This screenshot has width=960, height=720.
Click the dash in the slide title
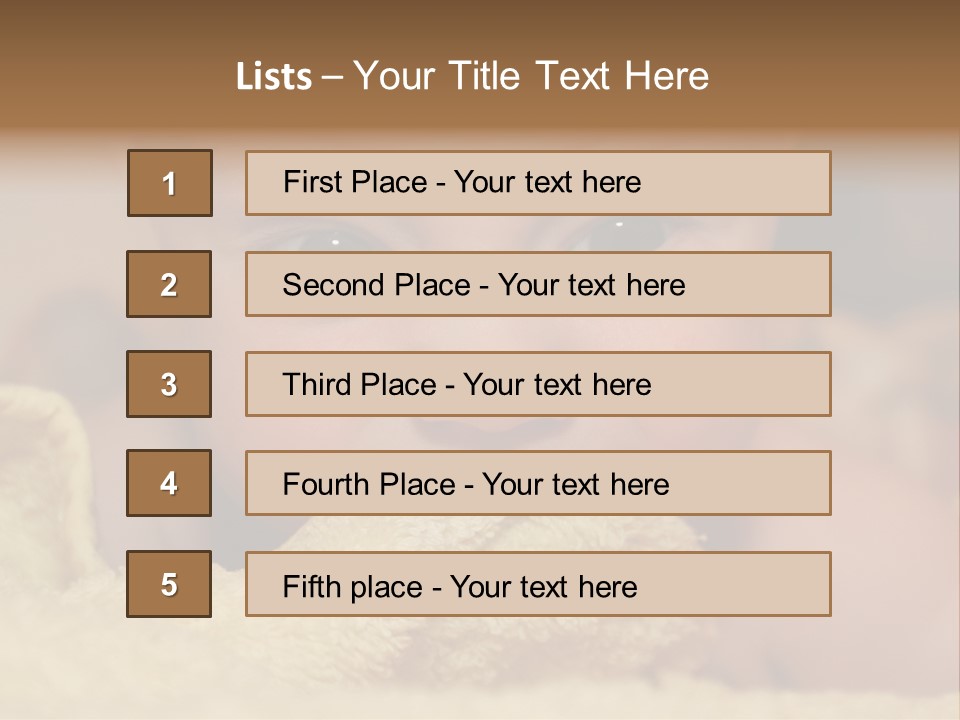click(x=333, y=76)
